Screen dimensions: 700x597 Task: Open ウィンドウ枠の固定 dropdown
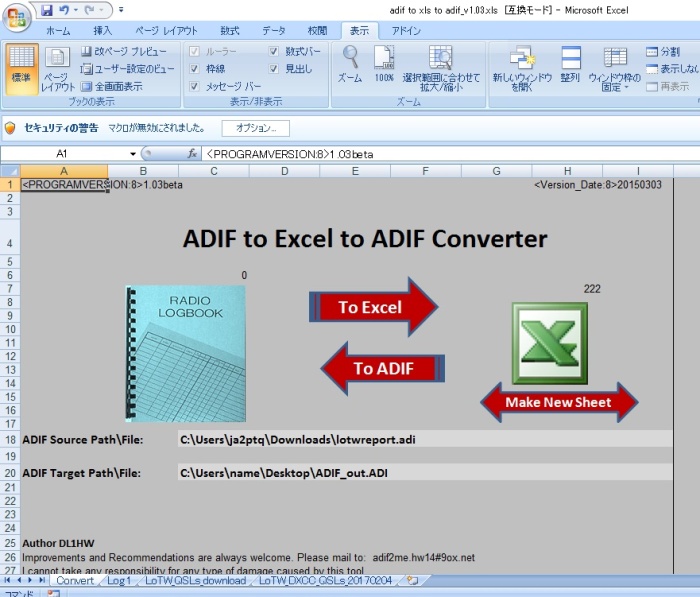615,68
